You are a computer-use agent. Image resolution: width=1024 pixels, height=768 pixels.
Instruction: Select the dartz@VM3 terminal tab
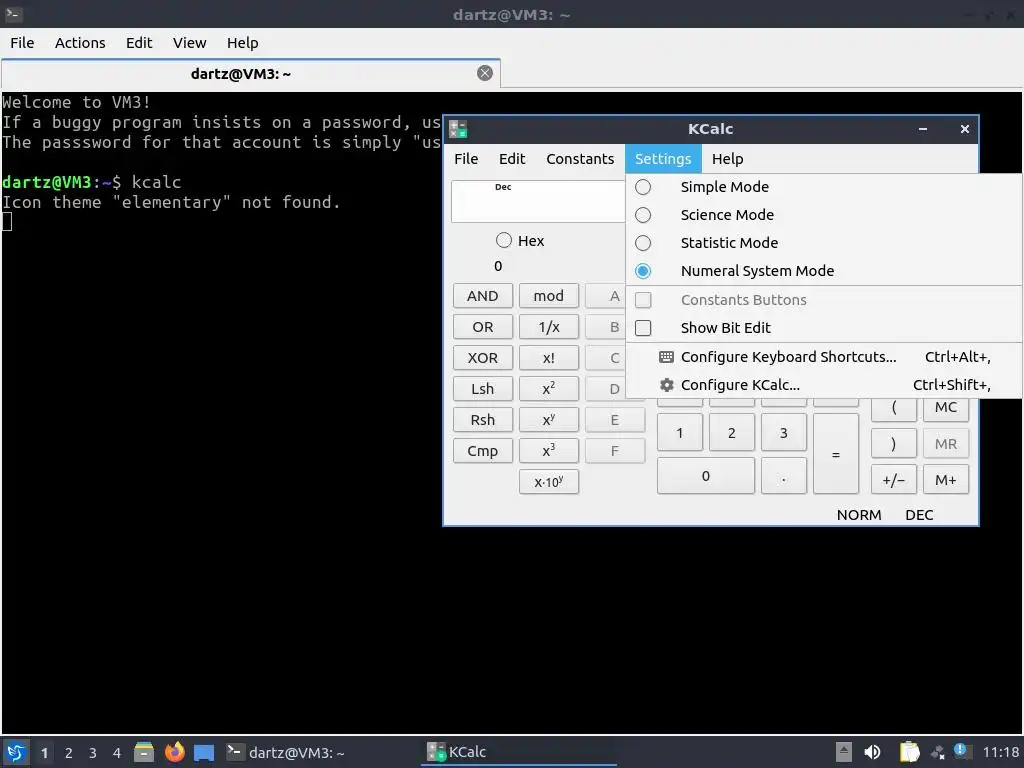tap(251, 73)
